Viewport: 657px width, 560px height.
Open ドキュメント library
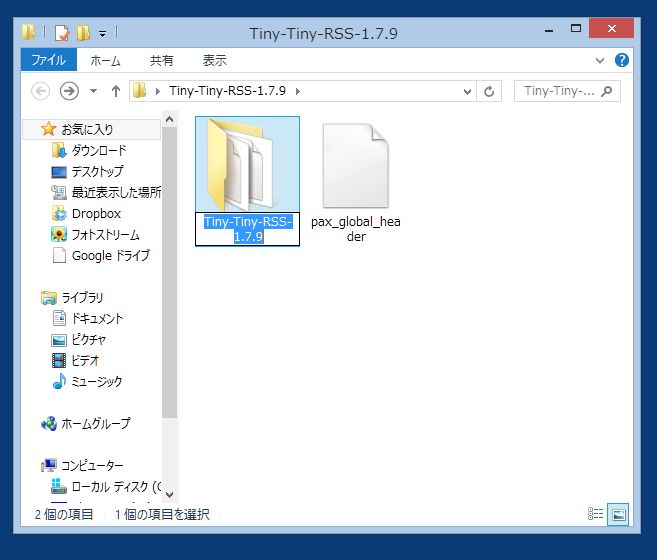click(97, 319)
